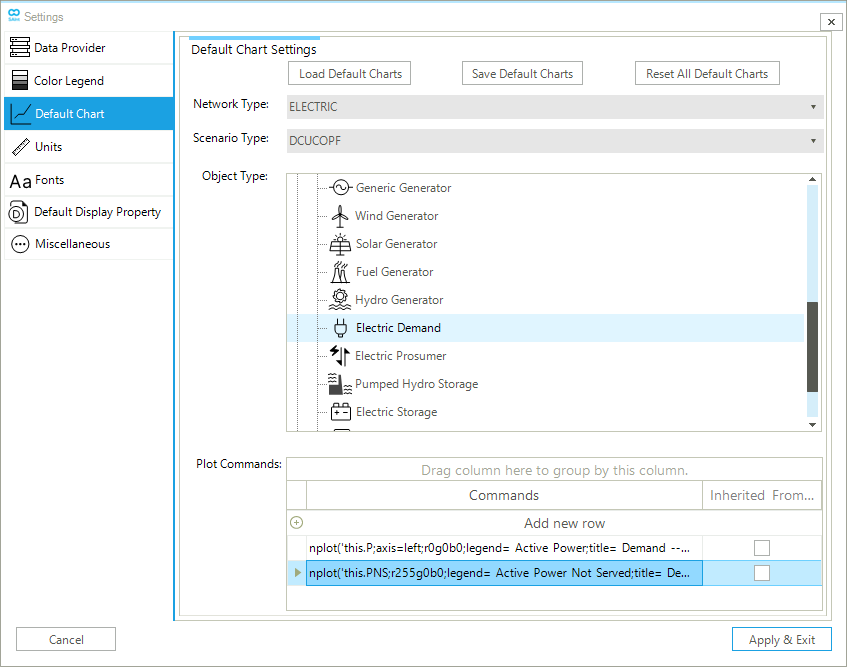Select the Electric Prosumer icon

pos(340,356)
